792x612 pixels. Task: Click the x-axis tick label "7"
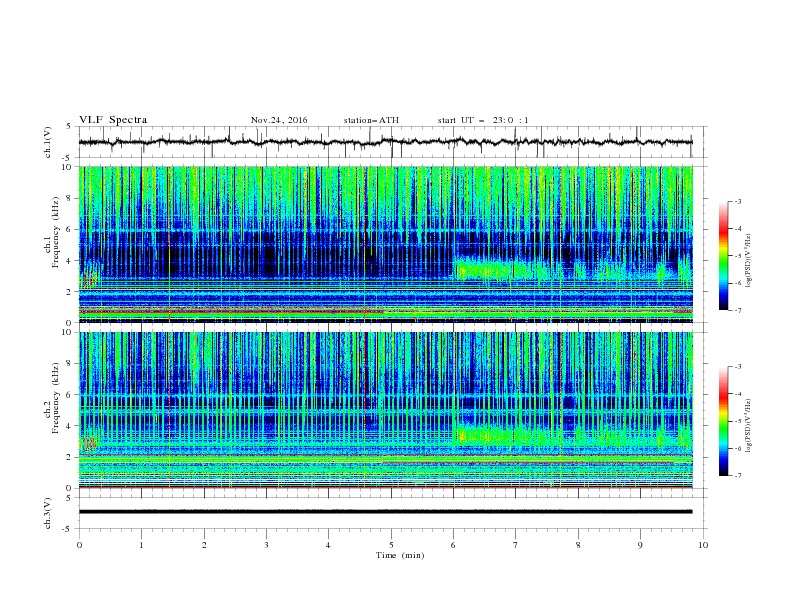click(x=516, y=545)
